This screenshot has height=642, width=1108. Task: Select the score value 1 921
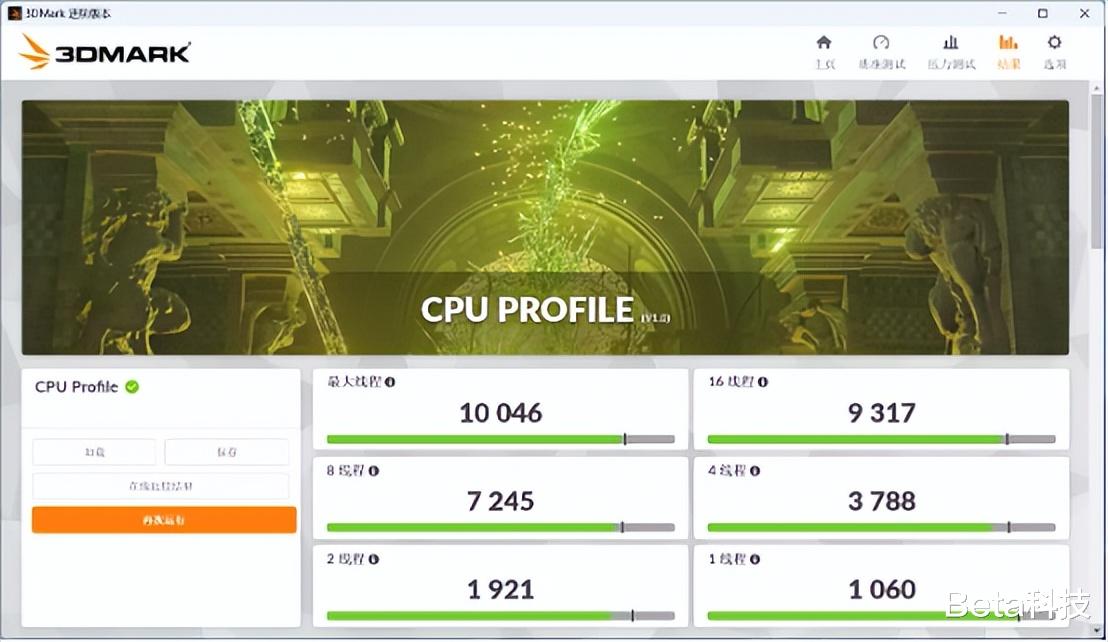coord(500,590)
